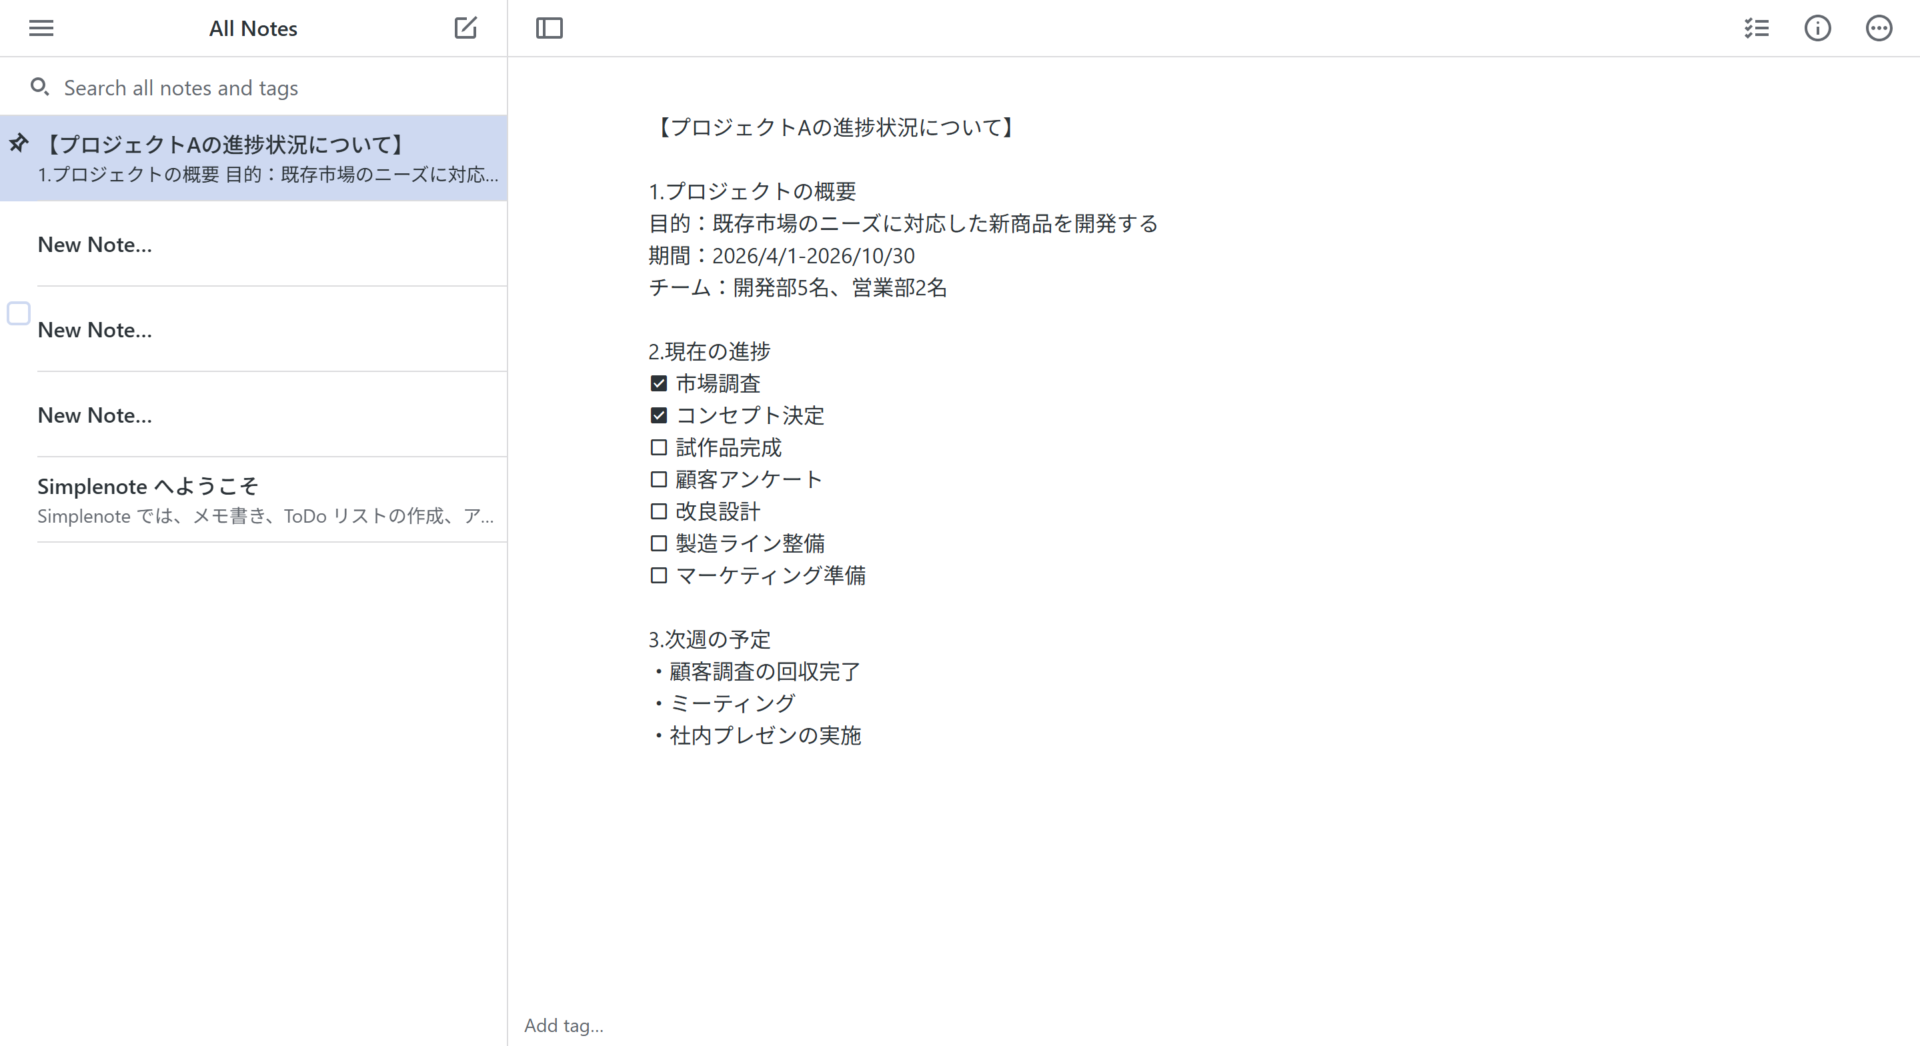Create a new note with compose icon
The width and height of the screenshot is (1920, 1046).
[465, 28]
